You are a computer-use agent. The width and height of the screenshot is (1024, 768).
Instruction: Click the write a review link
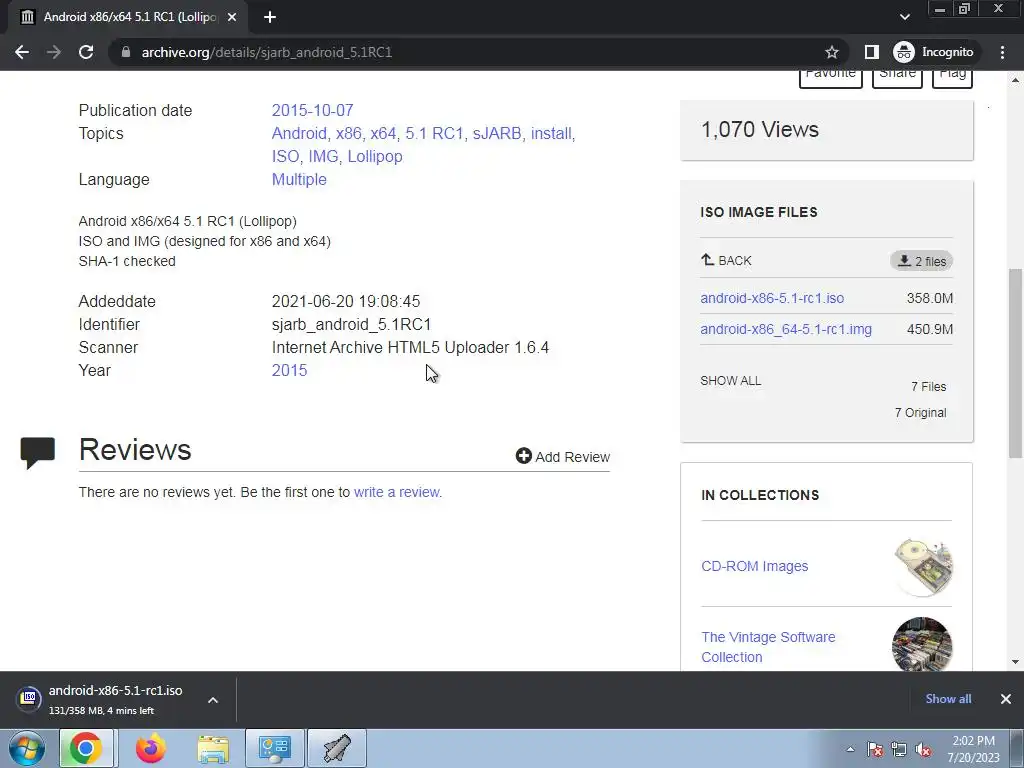point(398,492)
